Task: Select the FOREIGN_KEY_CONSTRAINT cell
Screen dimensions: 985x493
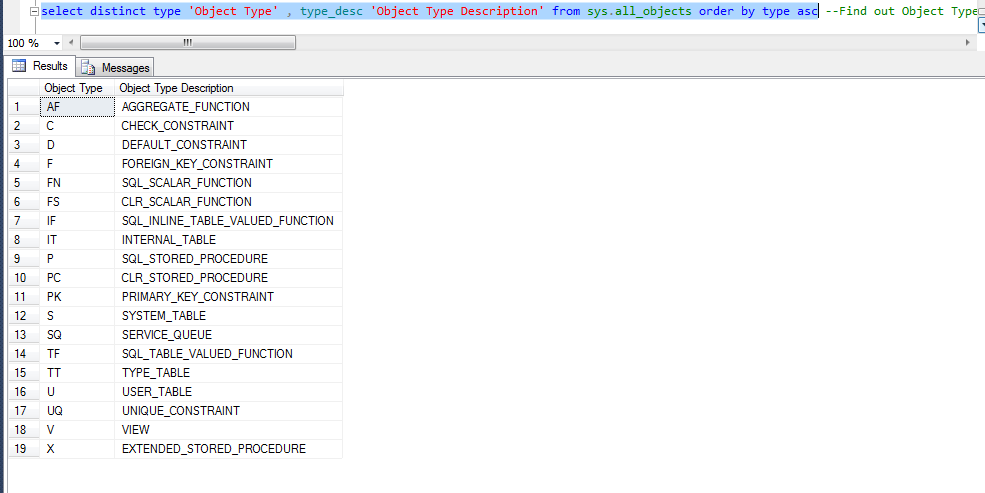Action: pyautogui.click(x=229, y=164)
